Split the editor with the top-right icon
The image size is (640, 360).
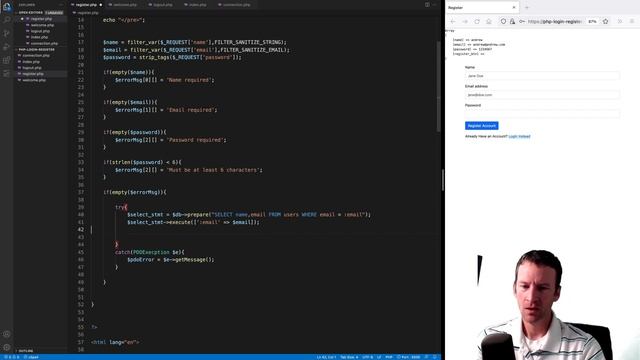point(427,5)
